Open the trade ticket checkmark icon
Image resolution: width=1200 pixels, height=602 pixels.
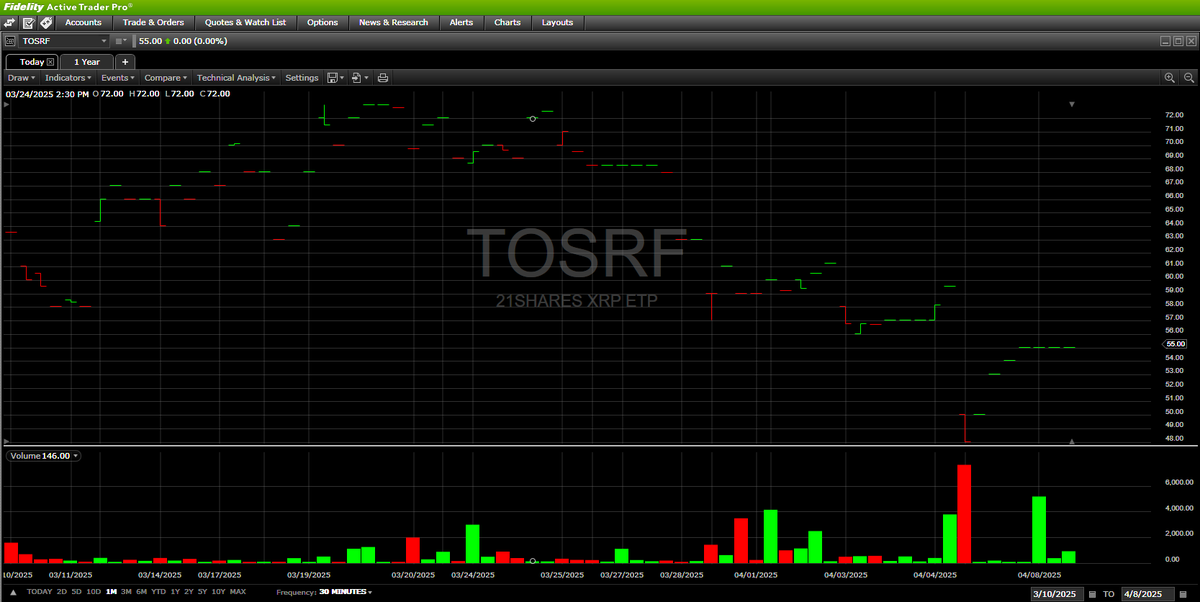(28, 22)
